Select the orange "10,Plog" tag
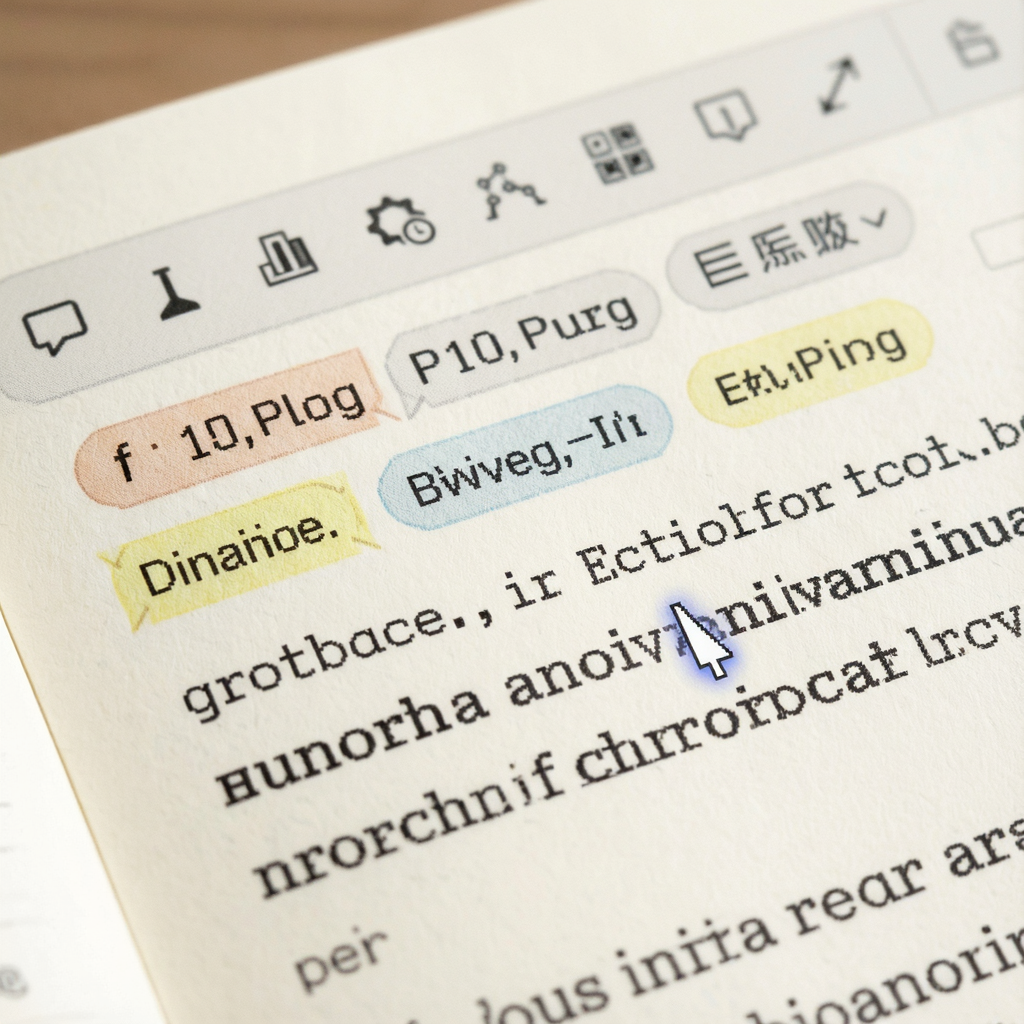Screen dimensions: 1024x1024 click(229, 430)
